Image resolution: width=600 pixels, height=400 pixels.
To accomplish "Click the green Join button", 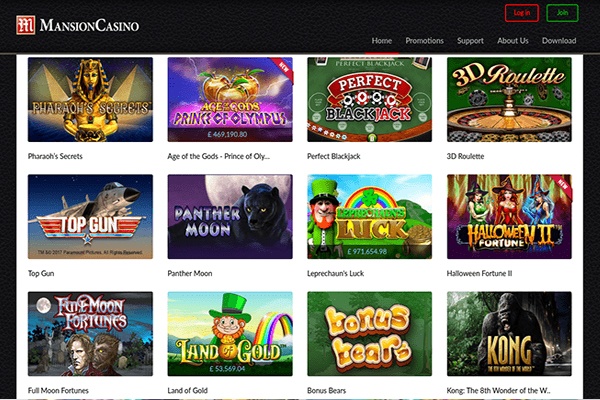I will pyautogui.click(x=562, y=13).
